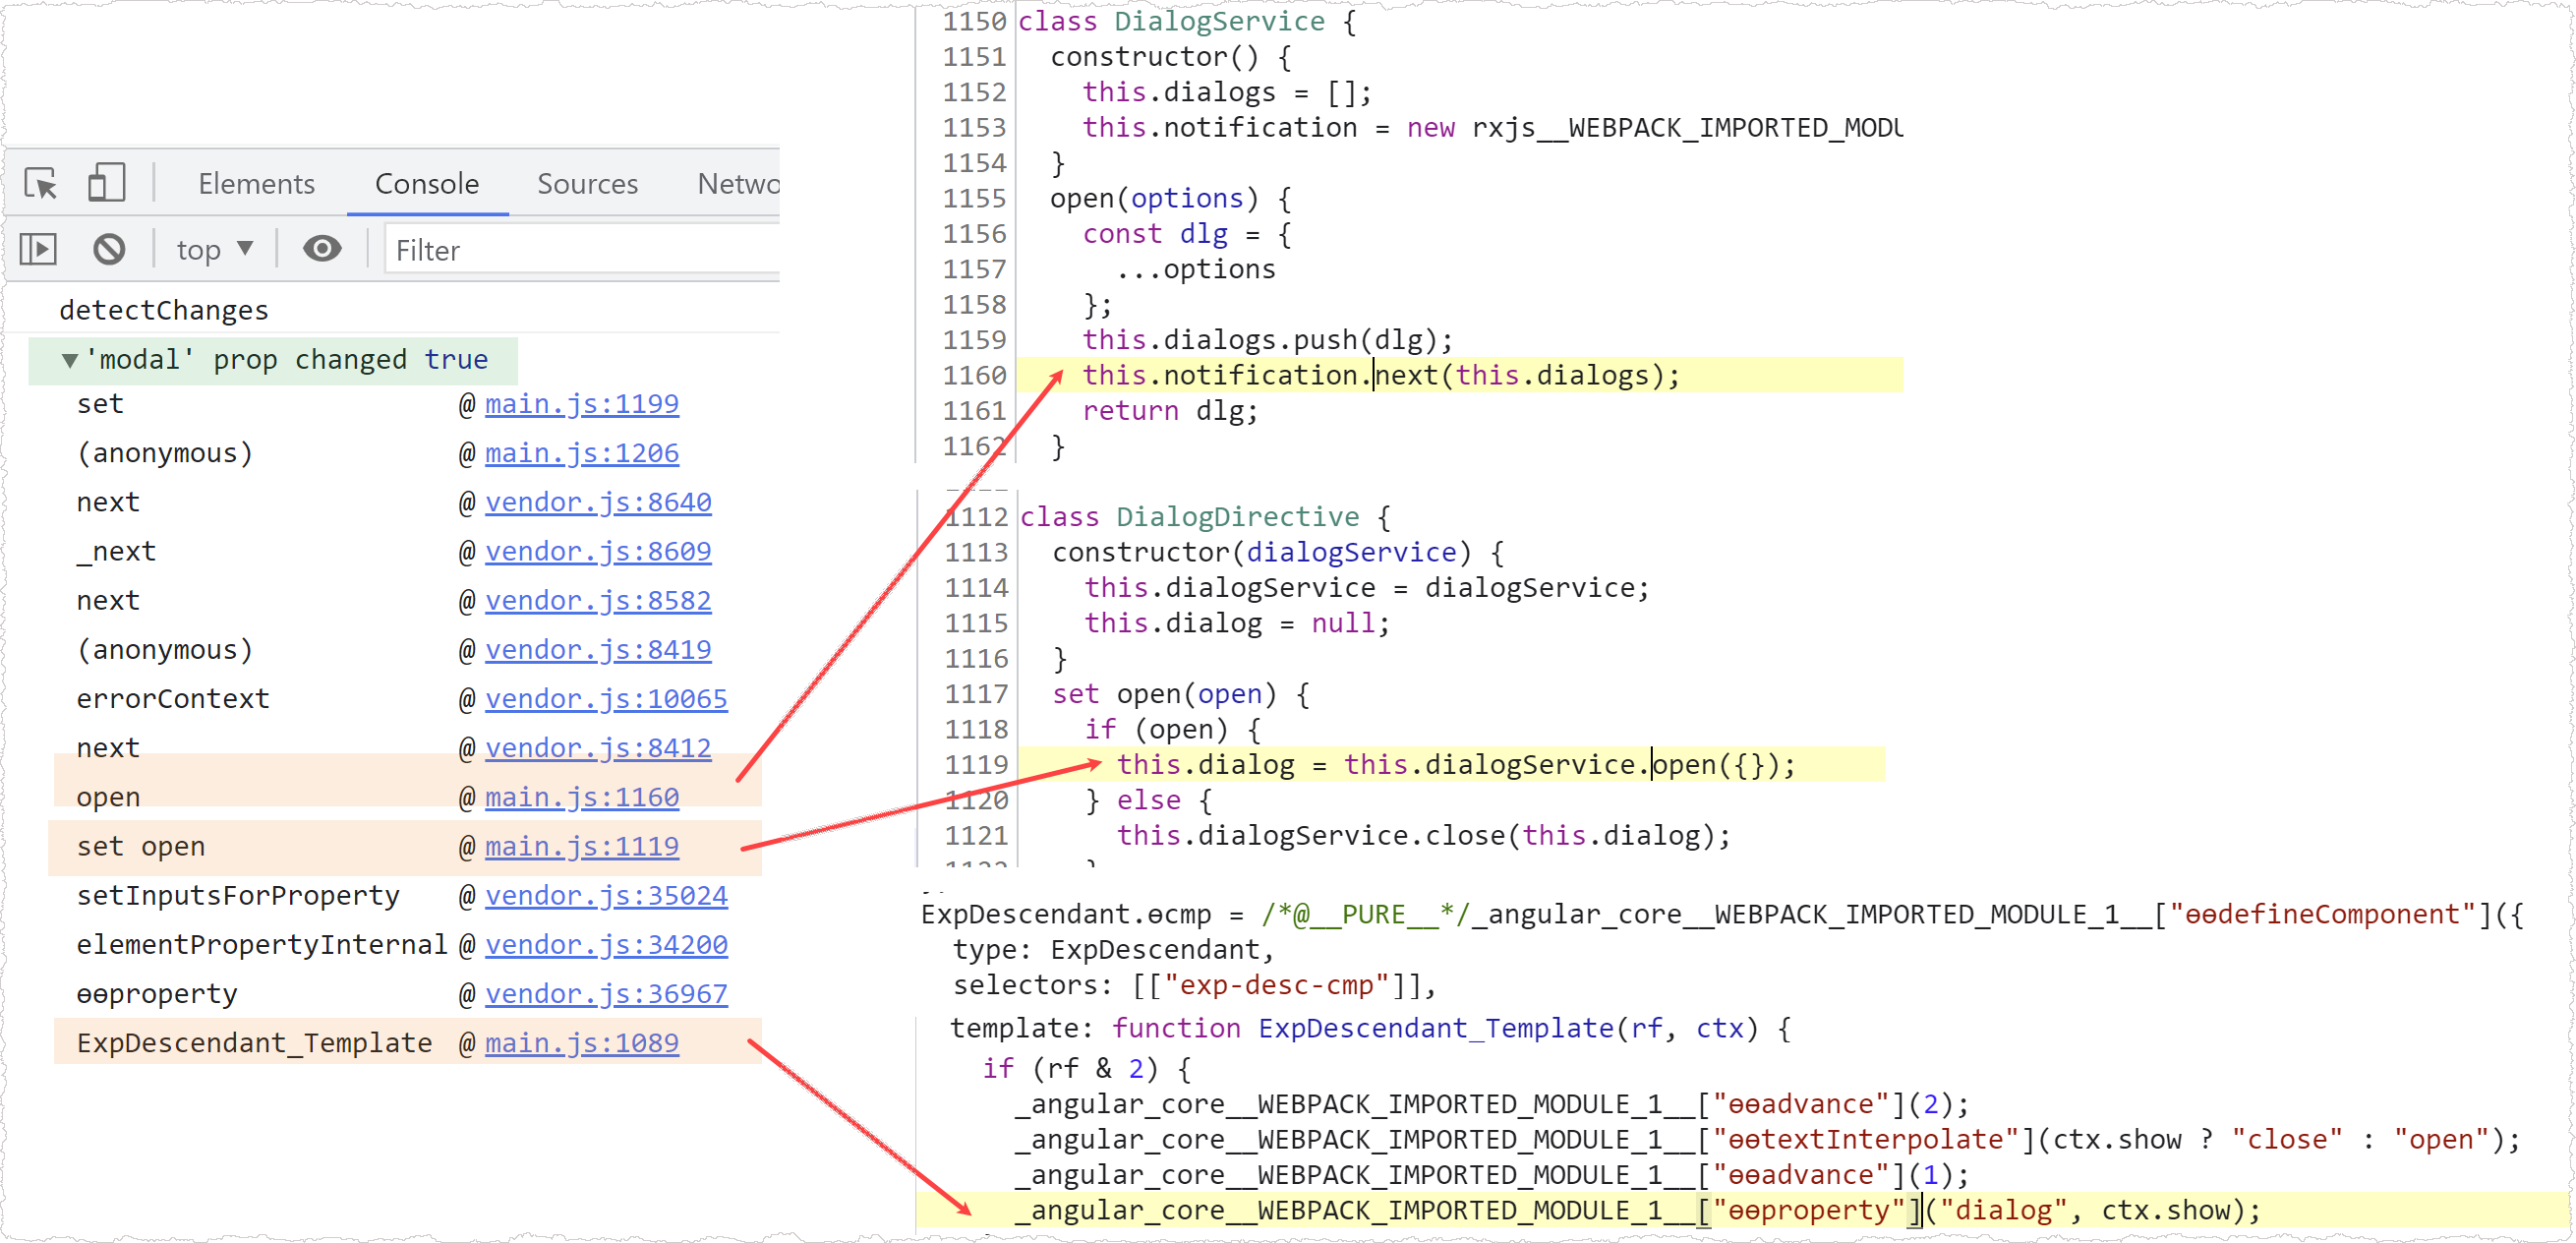Open link vendor.js:36967
Viewport: 2576px width, 1243px height.
[606, 993]
